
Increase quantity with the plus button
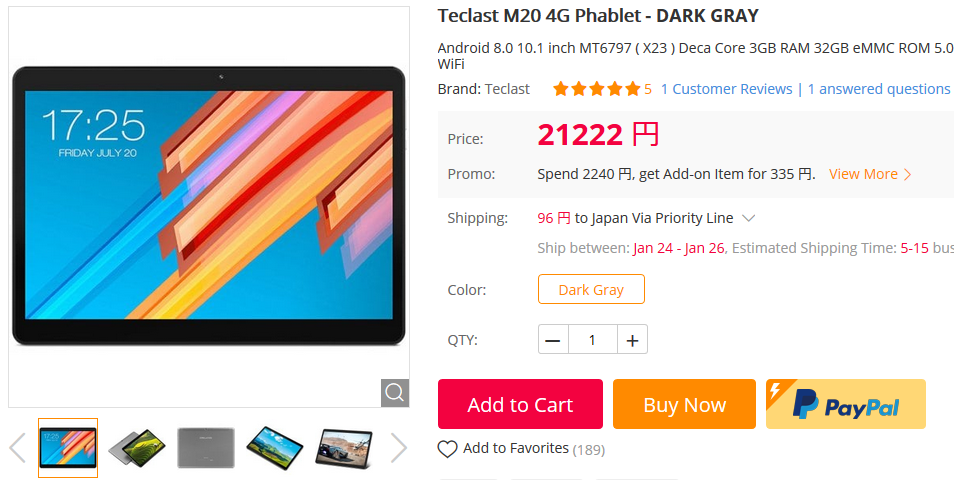pyautogui.click(x=633, y=339)
